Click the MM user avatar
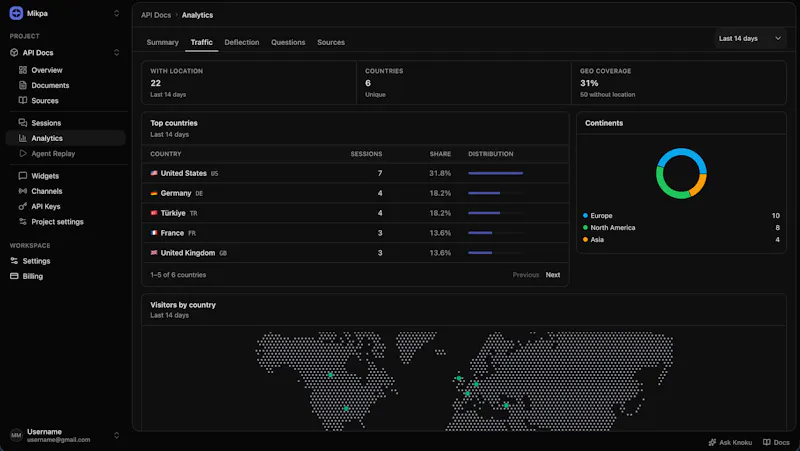Image resolution: width=800 pixels, height=451 pixels. 16,435
